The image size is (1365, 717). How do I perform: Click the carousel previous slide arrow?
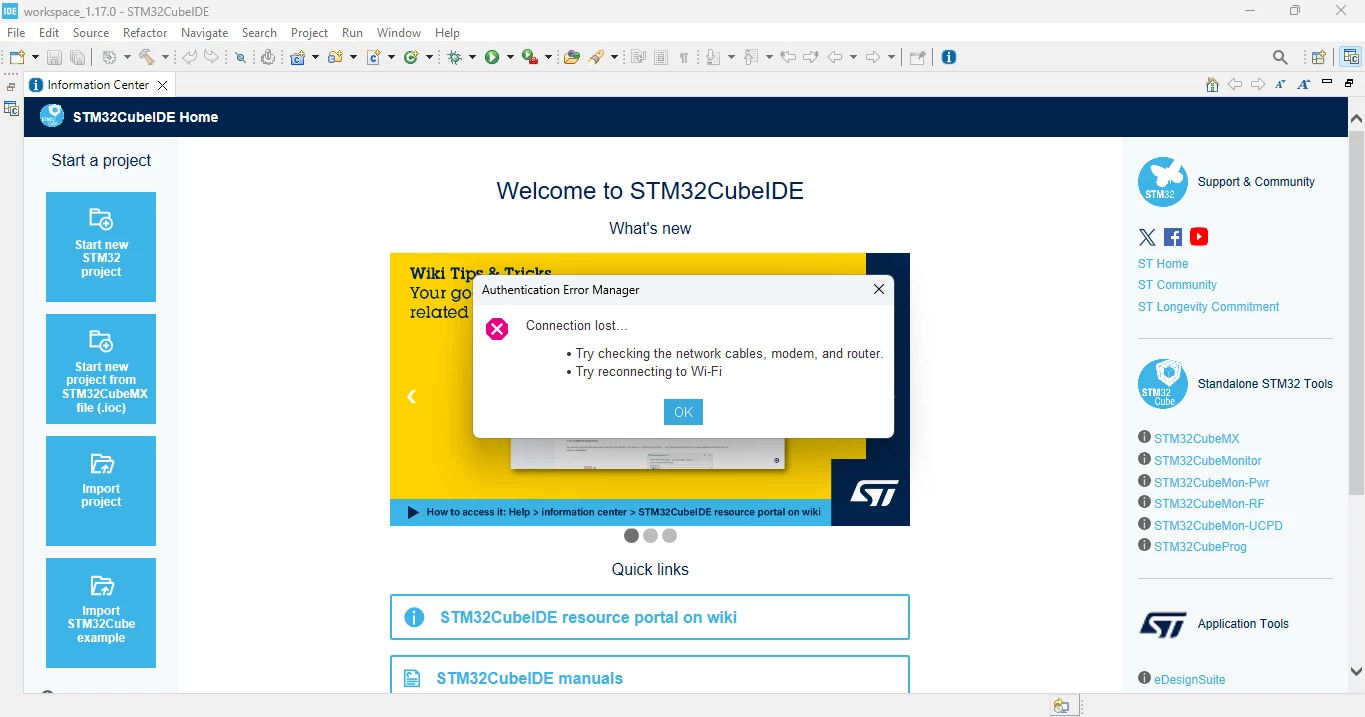(411, 397)
